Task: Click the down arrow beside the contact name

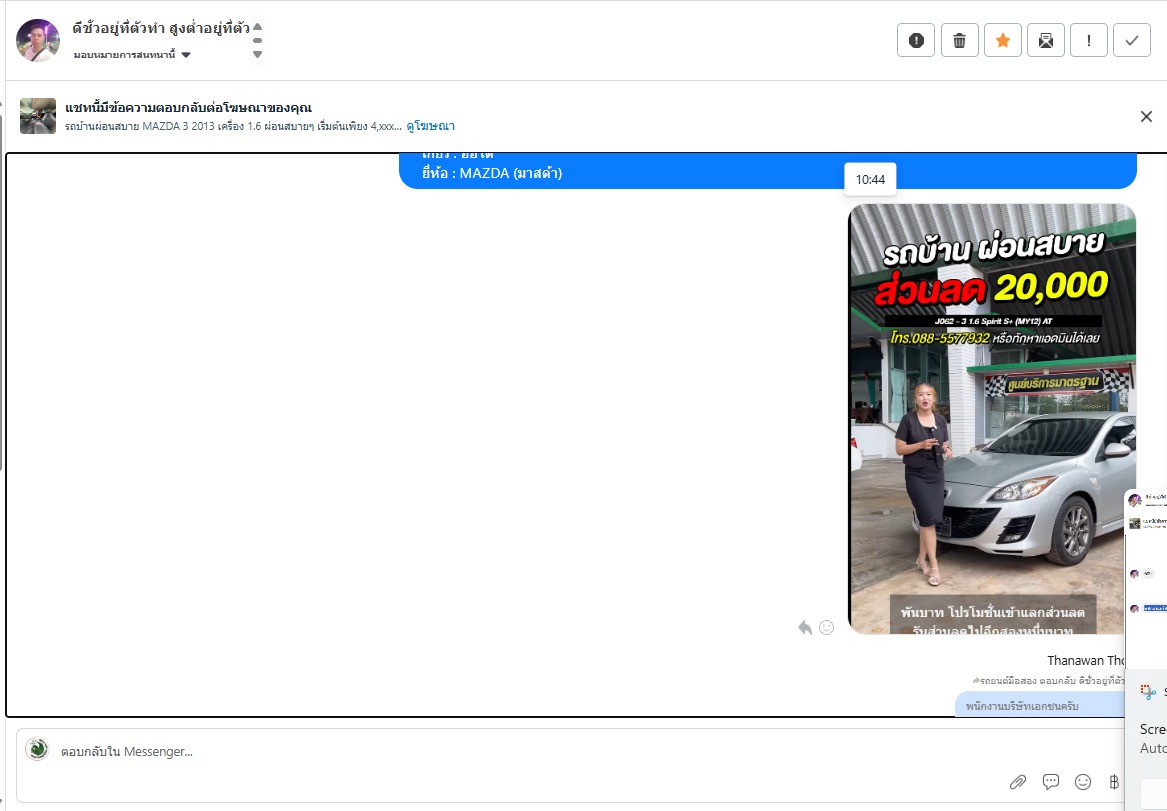Action: [x=258, y=54]
